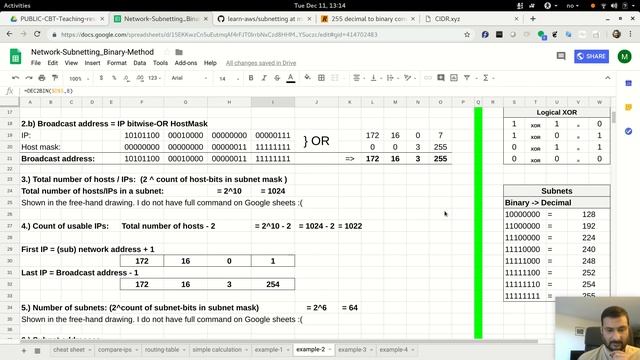Open the all sheets list
This screenshot has width=640, height=360.
point(37,350)
